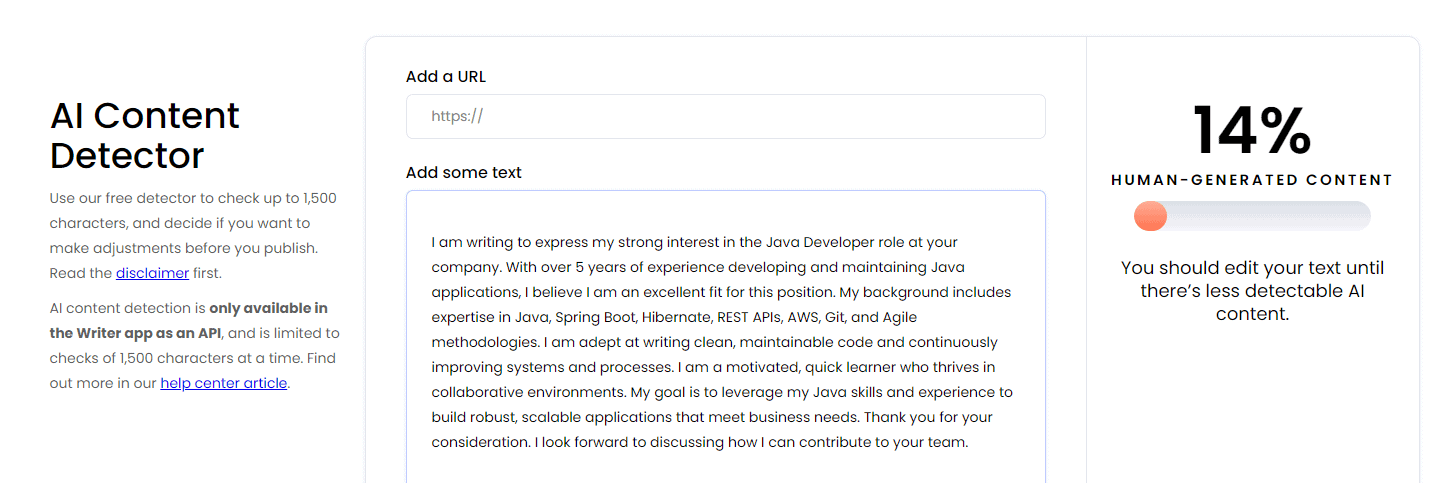The width and height of the screenshot is (1447, 483).
Task: Click the 'Use our free detector' description paragraph
Action: 193,236
